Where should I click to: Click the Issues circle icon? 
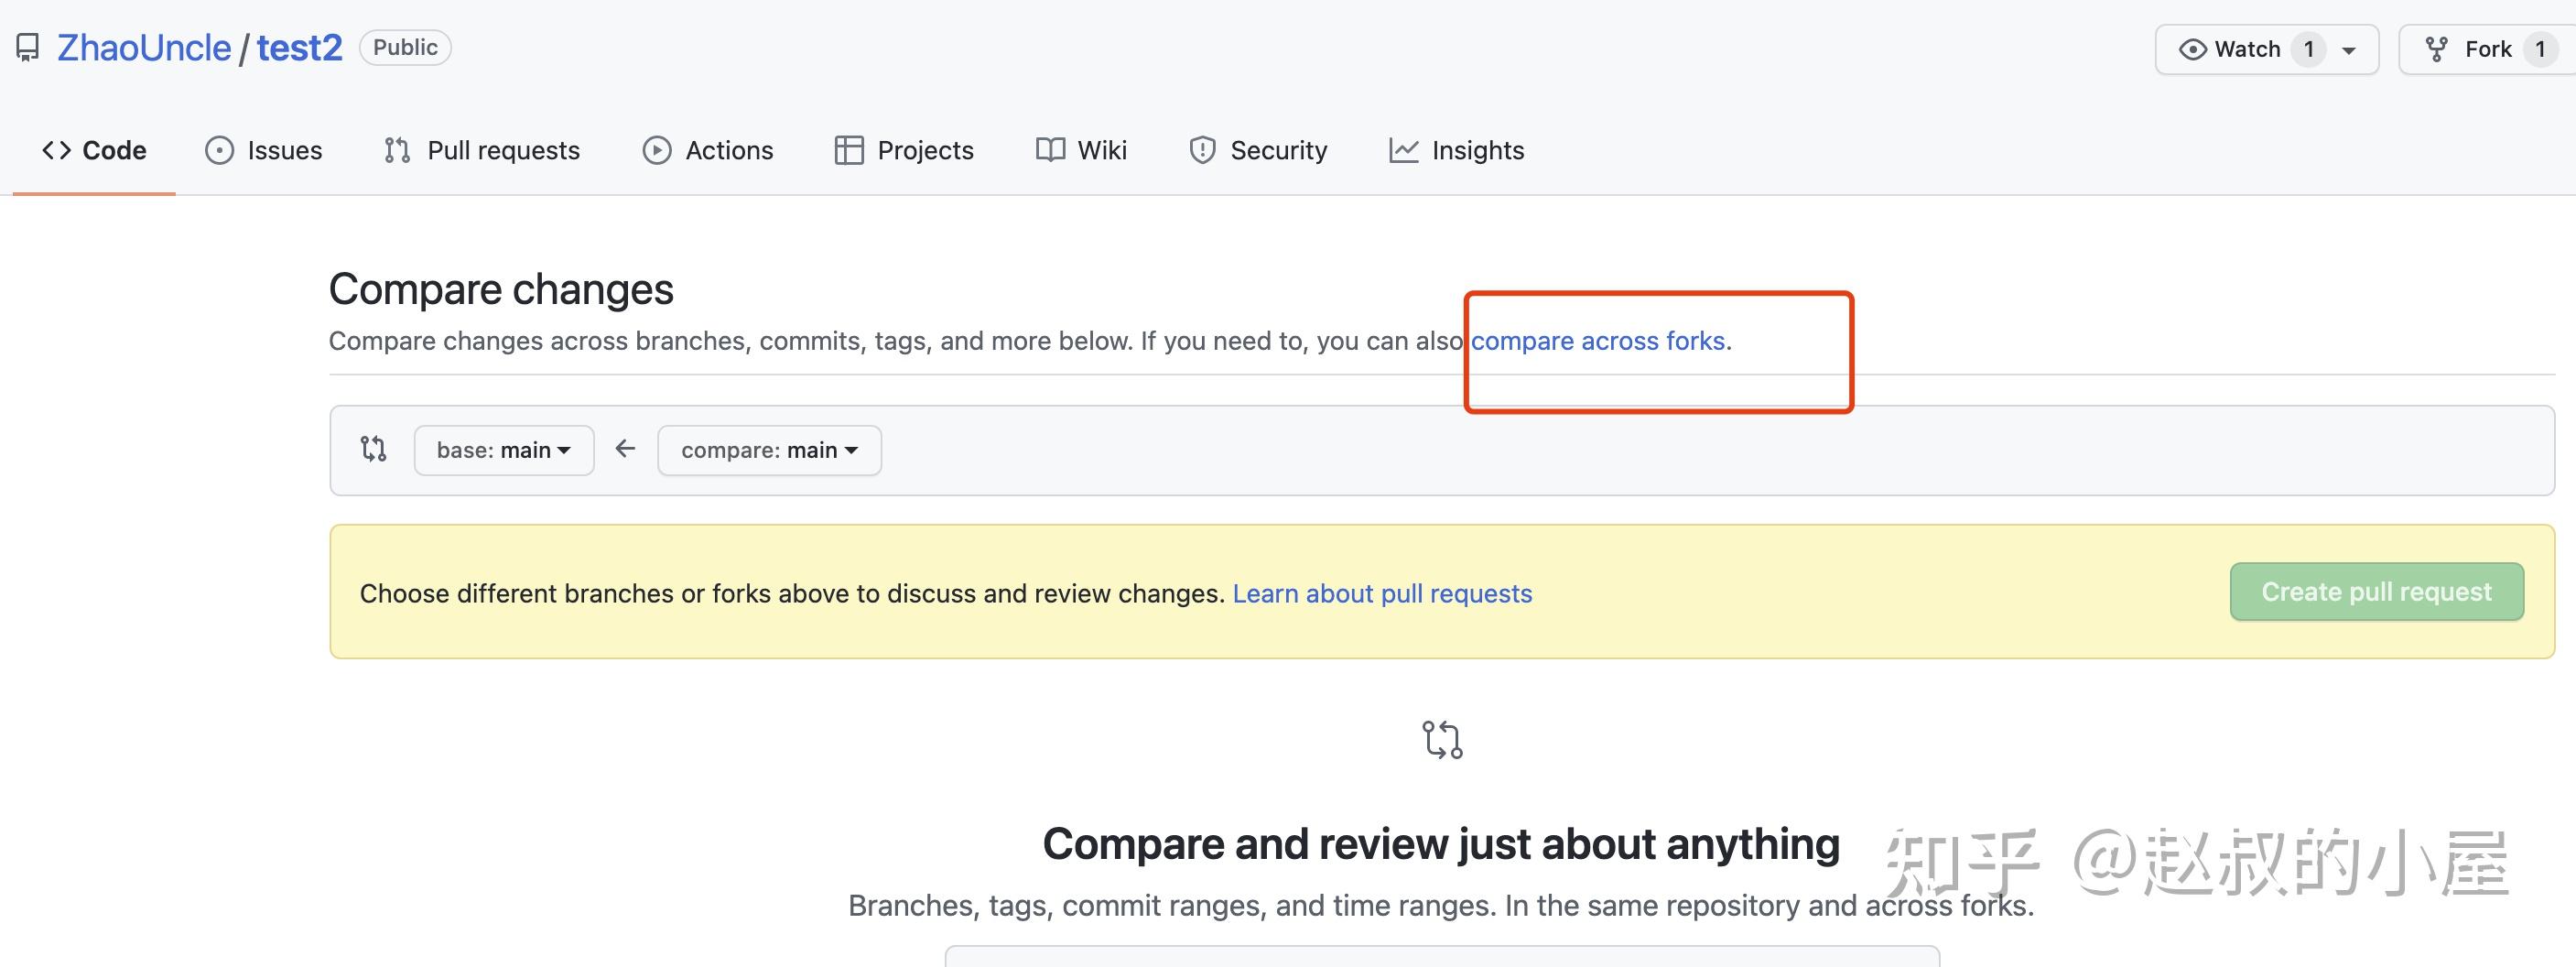(219, 150)
